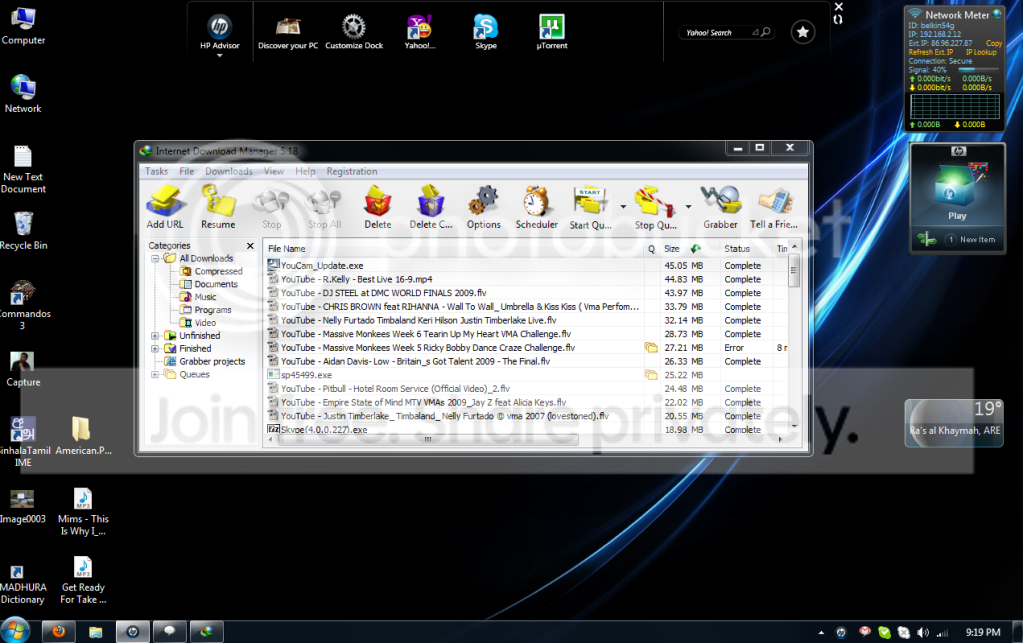Select the Video category
The width and height of the screenshot is (1023, 643).
[x=205, y=323]
